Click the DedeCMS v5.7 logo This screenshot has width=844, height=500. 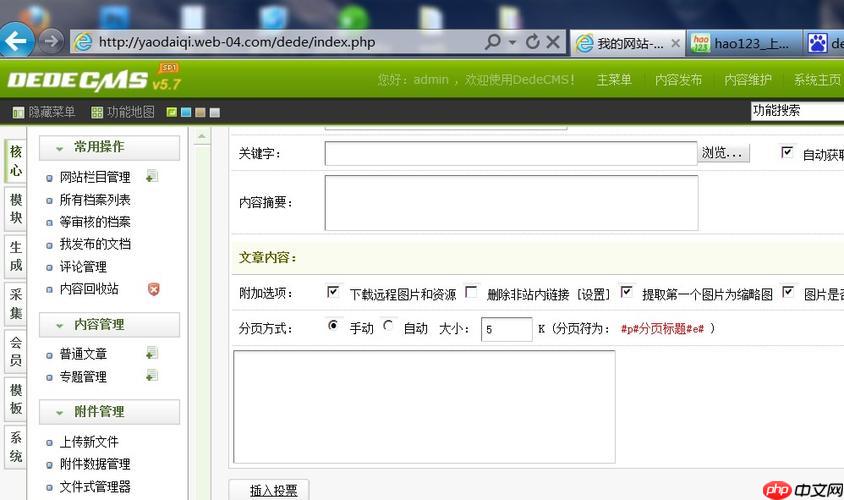(x=94, y=80)
